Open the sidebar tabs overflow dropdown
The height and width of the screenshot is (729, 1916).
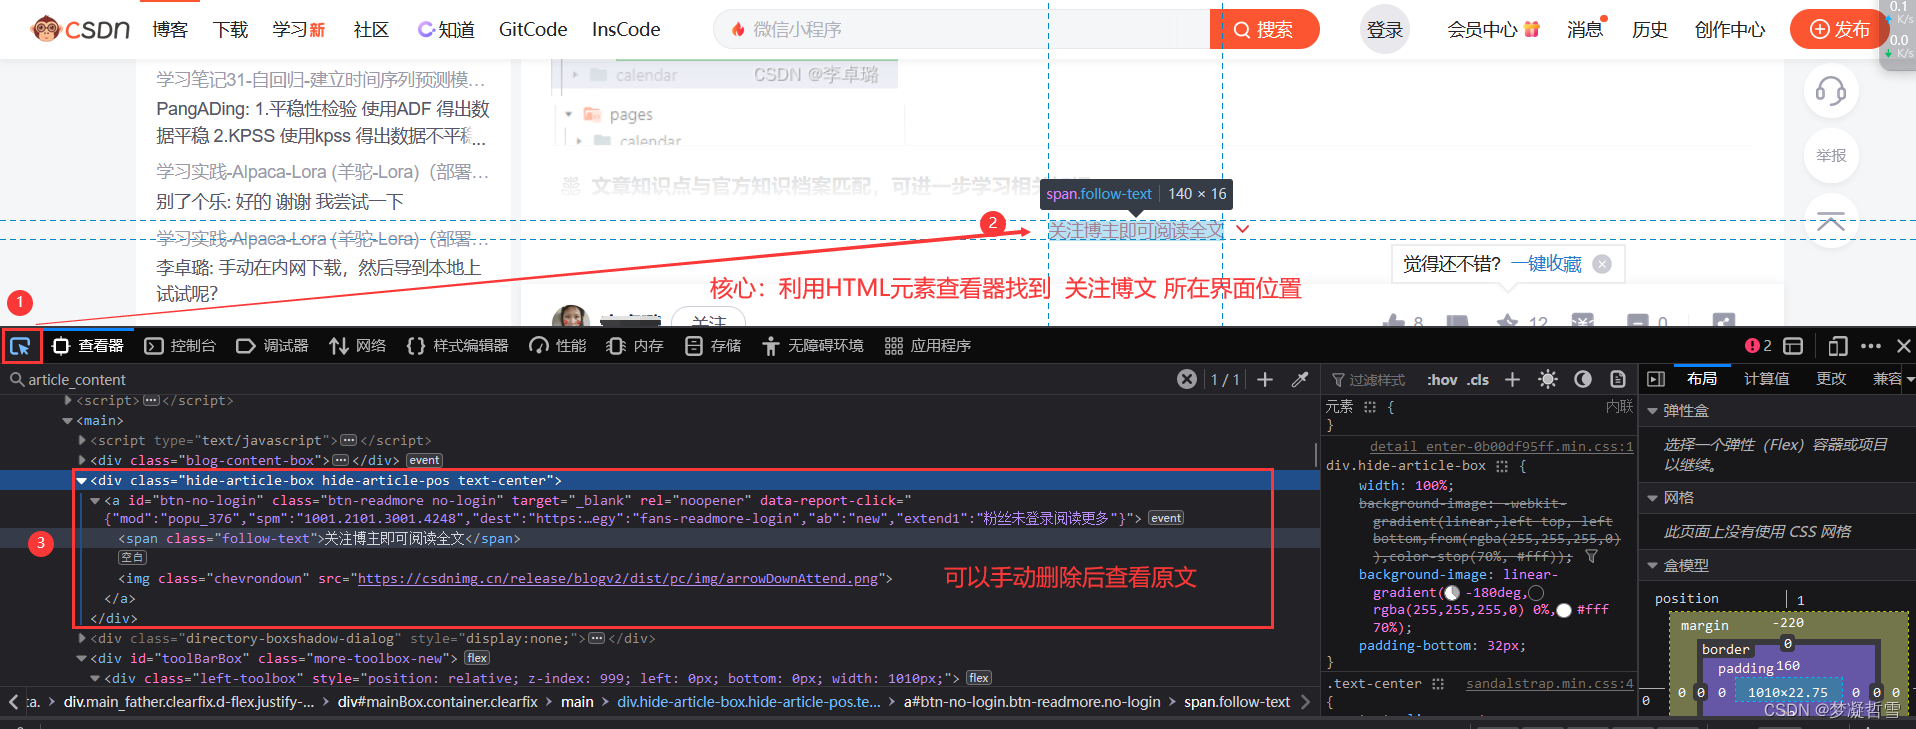point(1910,379)
